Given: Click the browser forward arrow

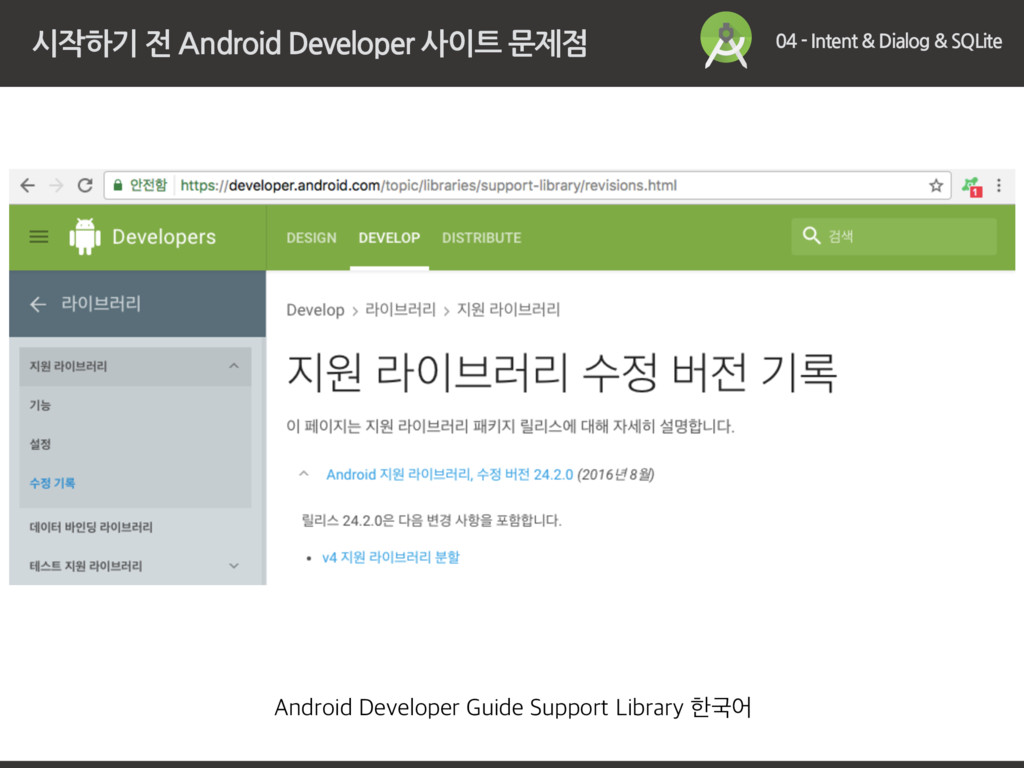Looking at the screenshot, I should [56, 186].
